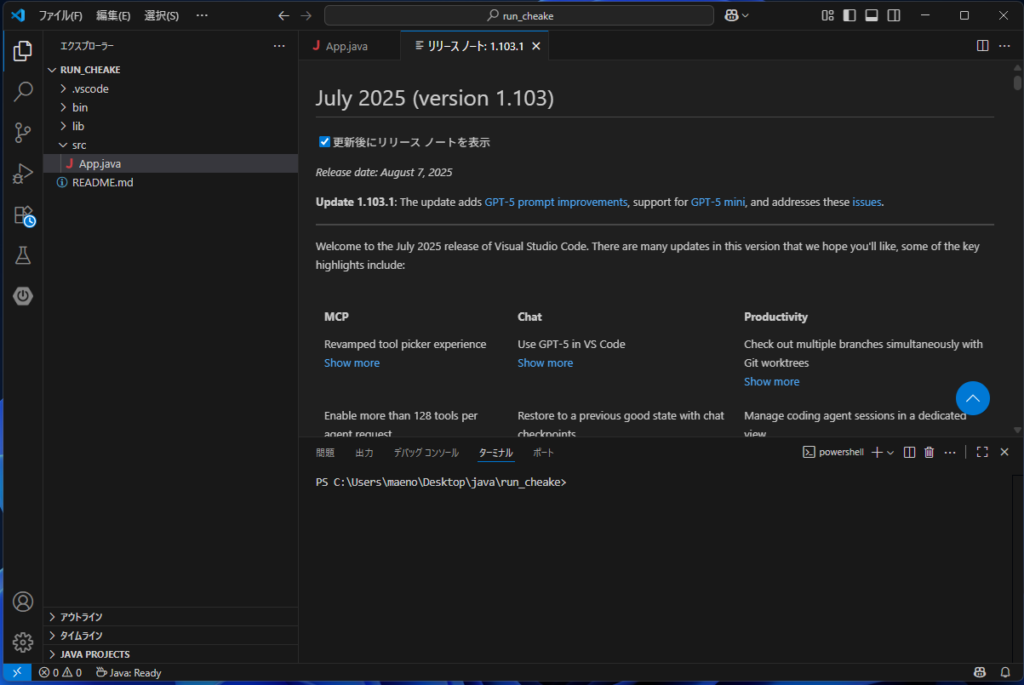Go forward with the right arrow

306,16
